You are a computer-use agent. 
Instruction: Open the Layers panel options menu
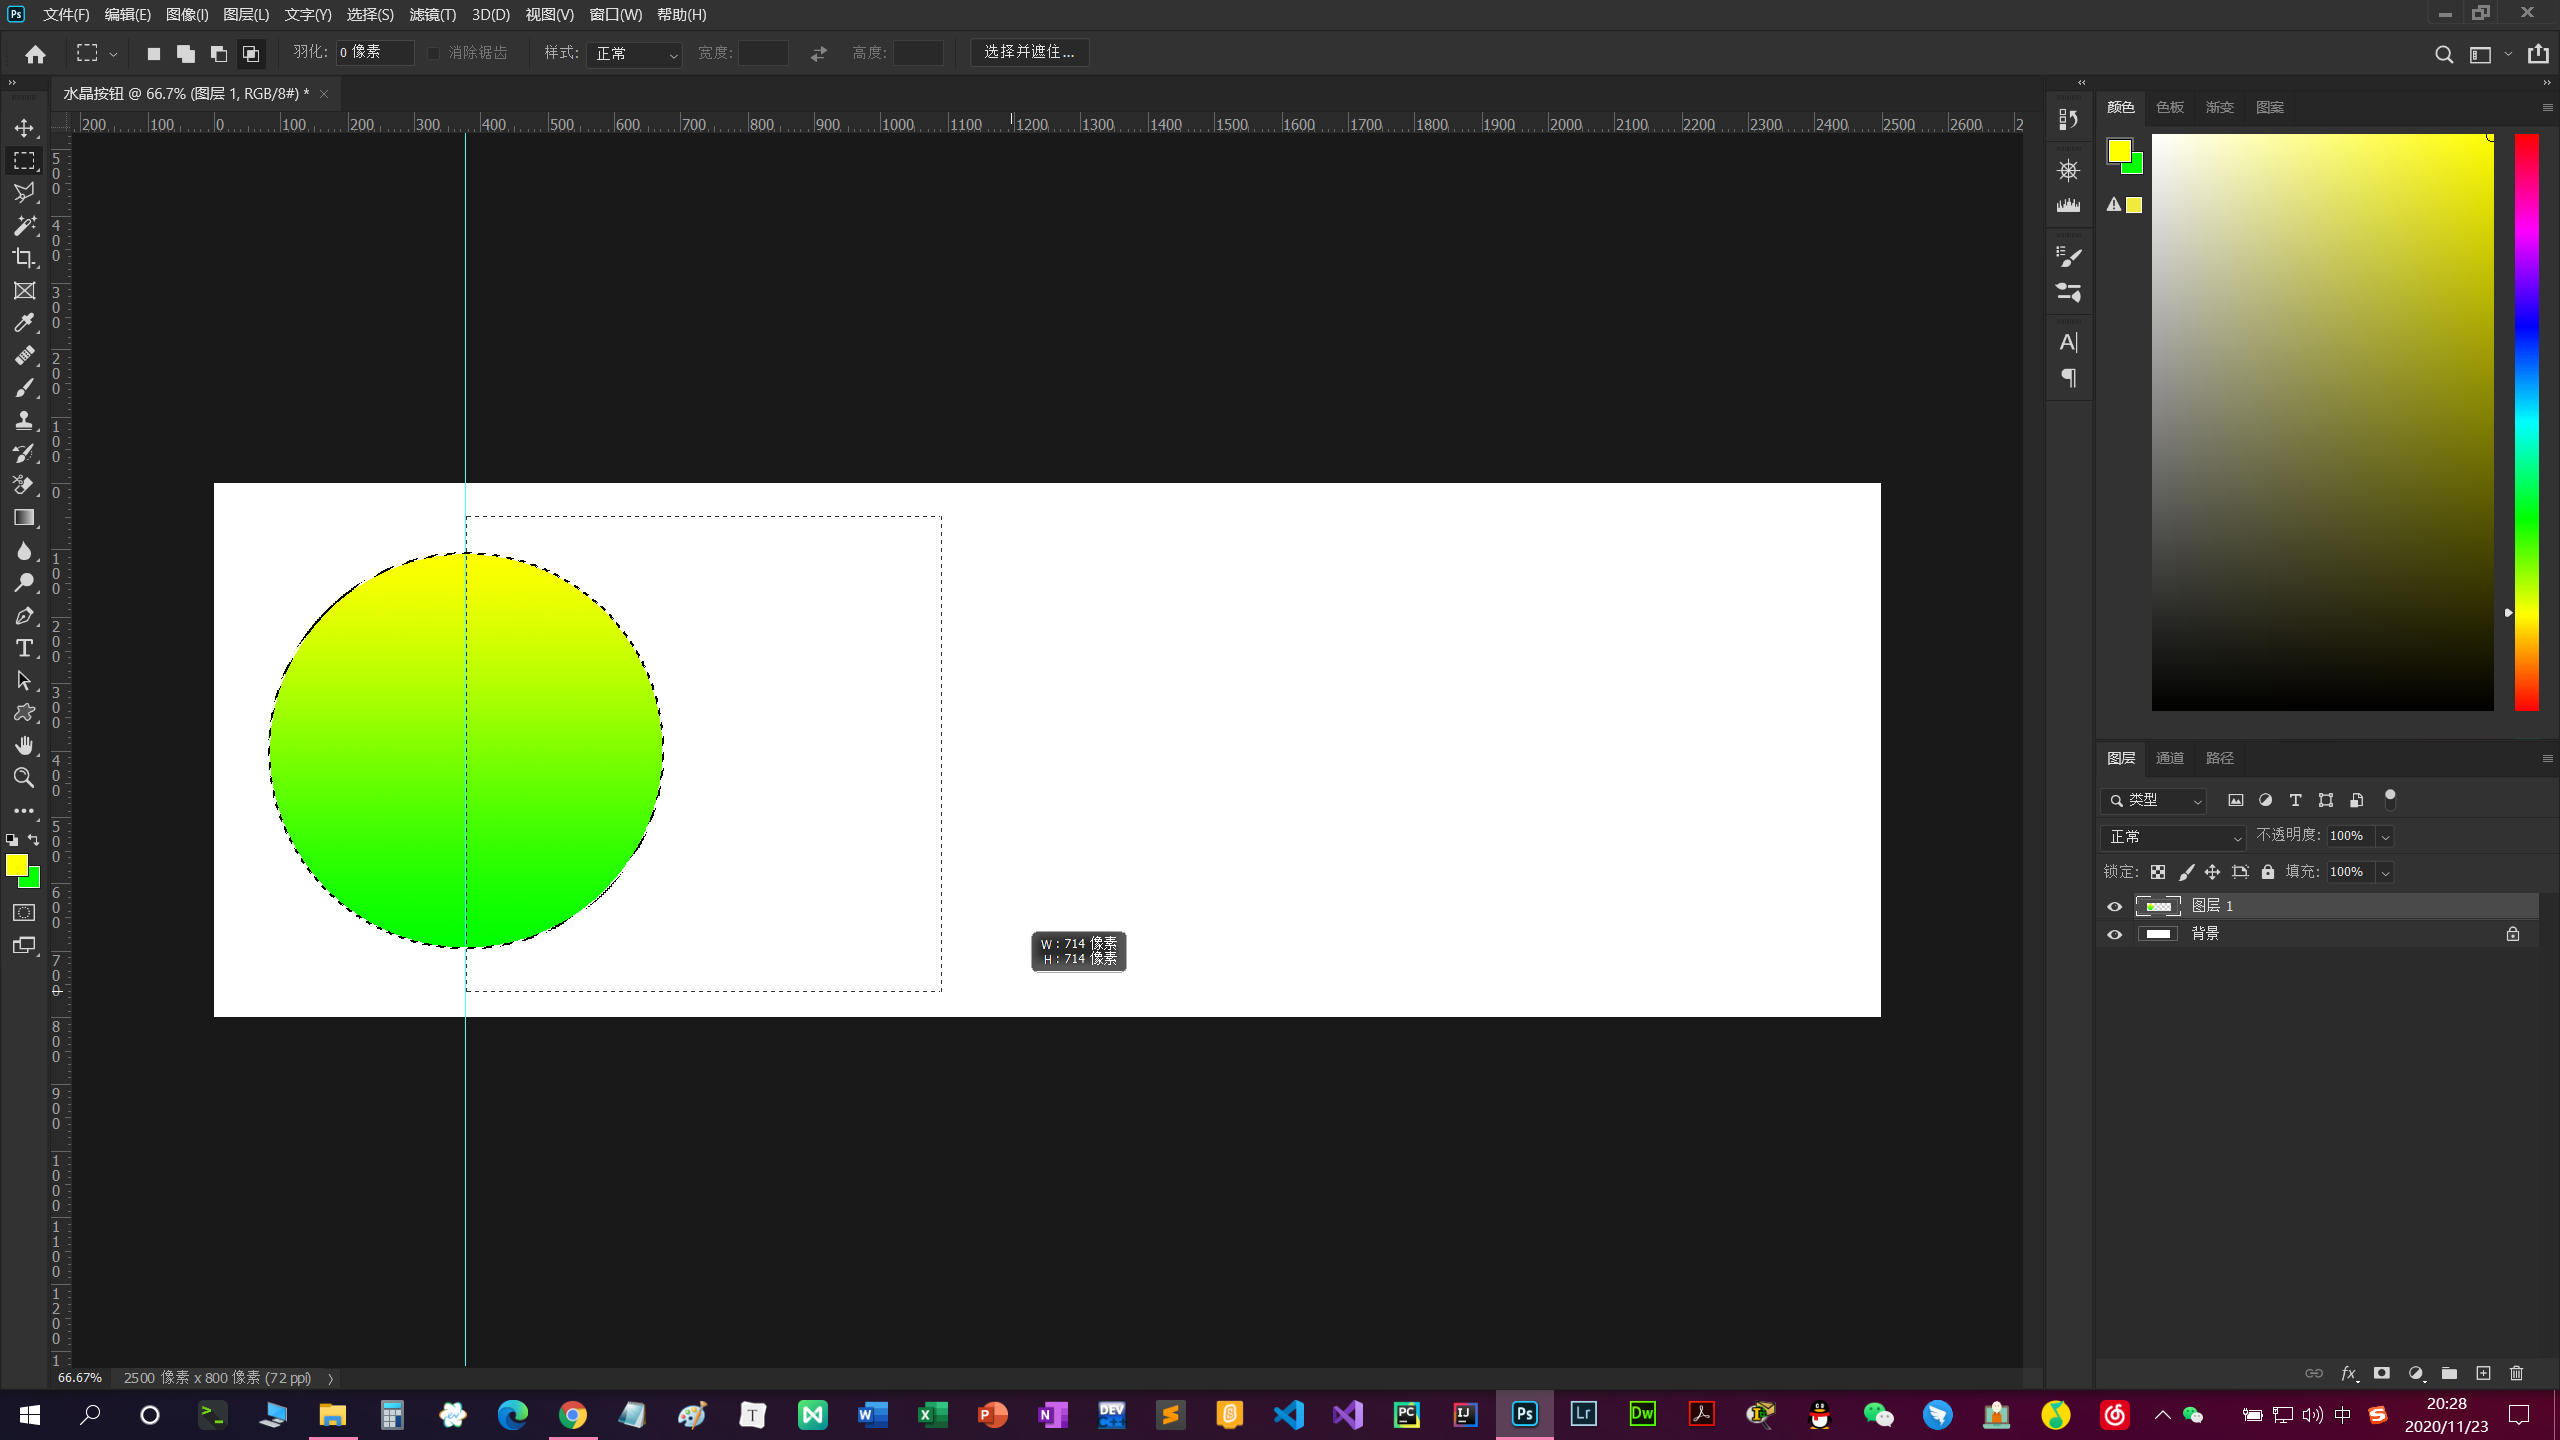(2547, 759)
